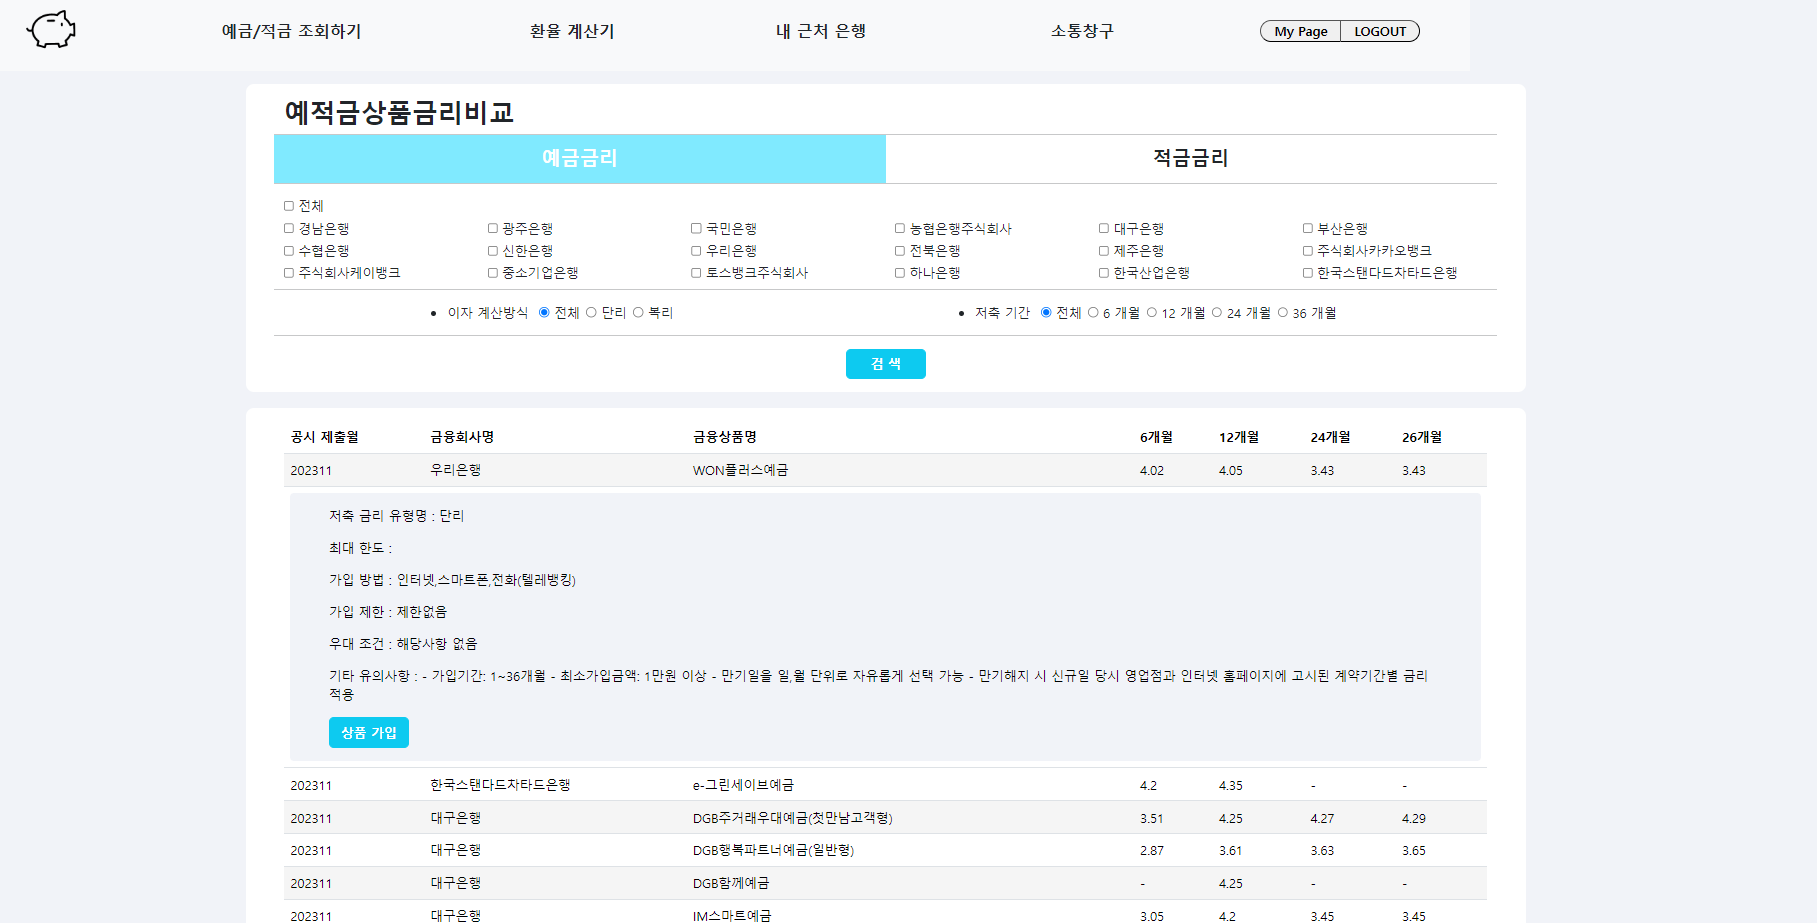Viewport: 1817px width, 923px height.
Task: Select 24 개월 savings period
Action: coord(1217,313)
